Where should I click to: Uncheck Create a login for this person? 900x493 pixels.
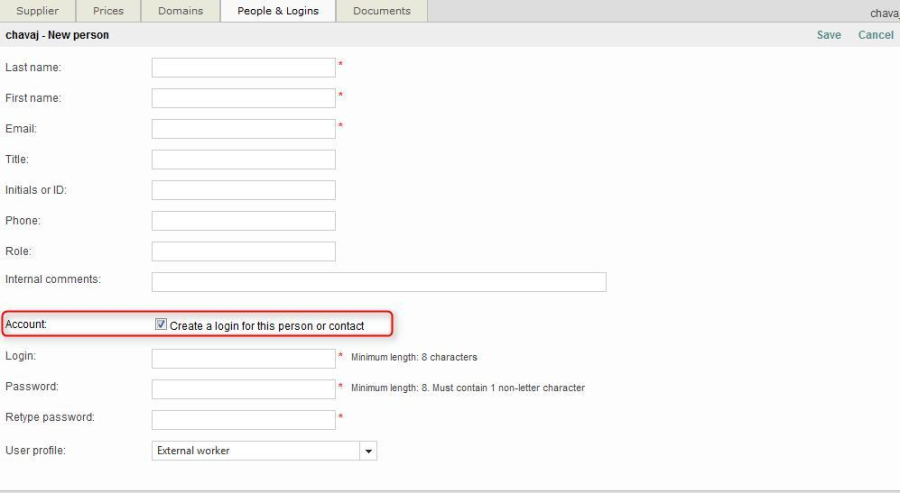coord(161,325)
